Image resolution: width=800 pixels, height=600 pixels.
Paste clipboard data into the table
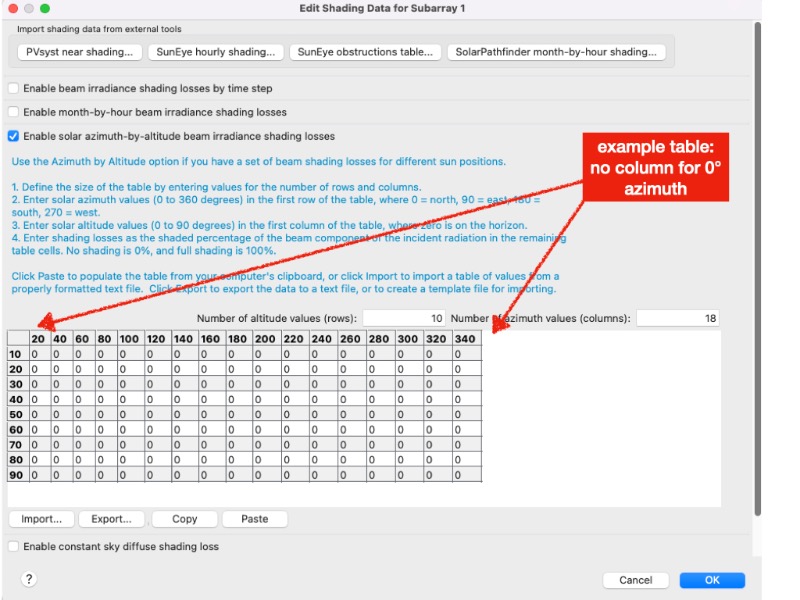tap(255, 519)
